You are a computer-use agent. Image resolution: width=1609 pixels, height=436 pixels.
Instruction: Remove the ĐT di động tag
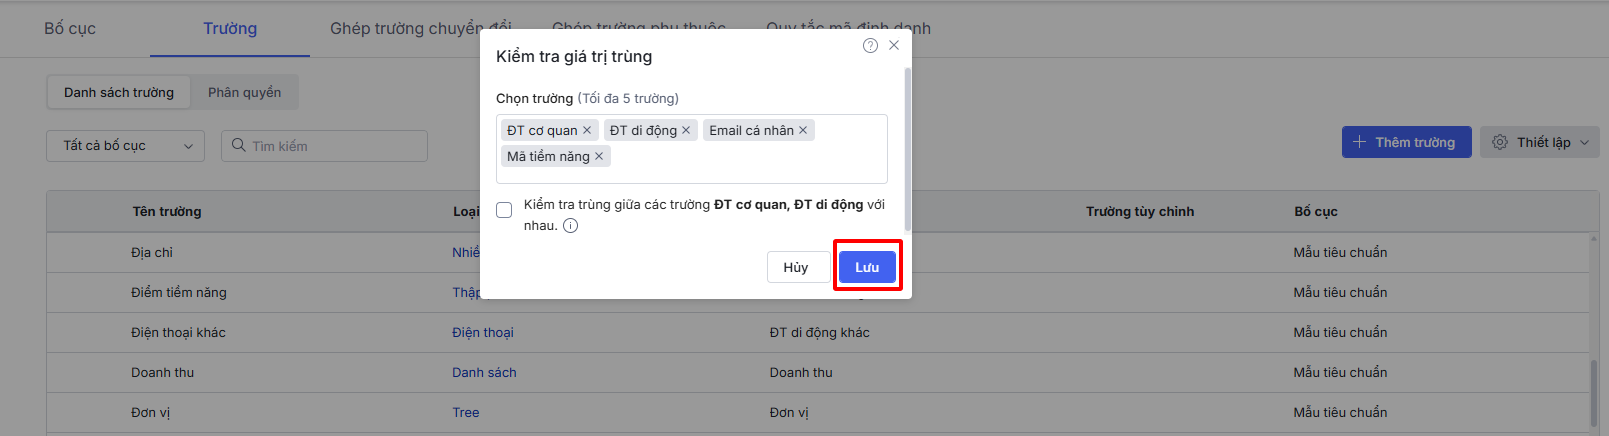pos(686,130)
